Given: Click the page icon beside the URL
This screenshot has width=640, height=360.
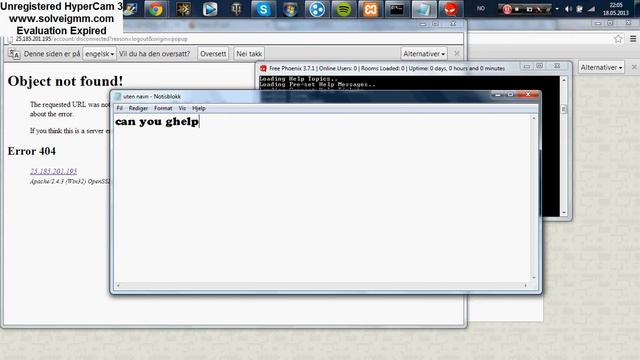Looking at the screenshot, I should click(10, 39).
